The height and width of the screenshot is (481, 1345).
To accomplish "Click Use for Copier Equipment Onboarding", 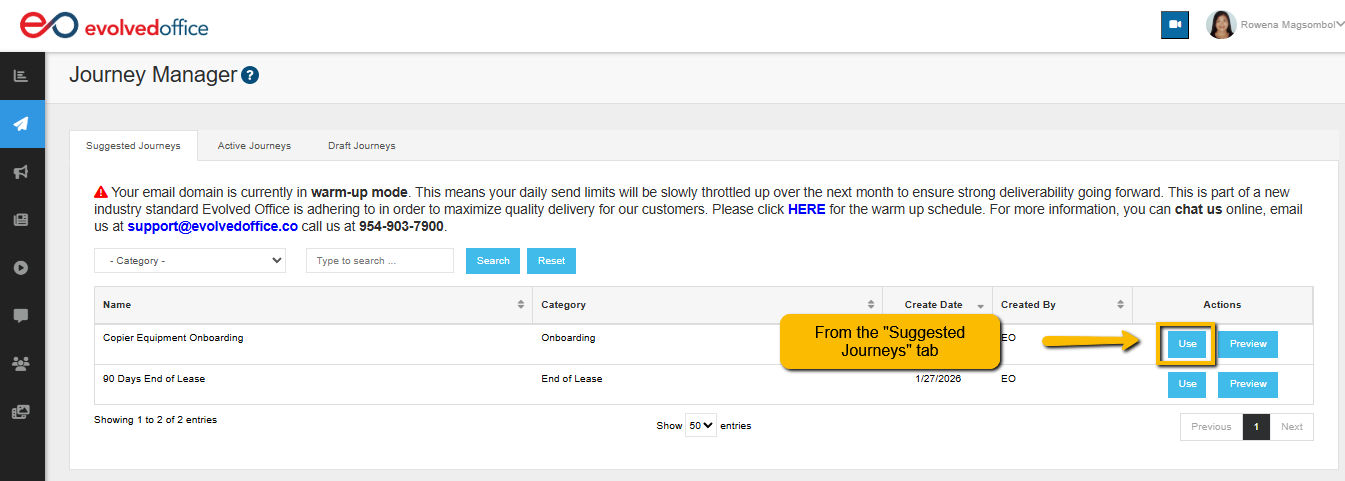I will [x=1187, y=344].
